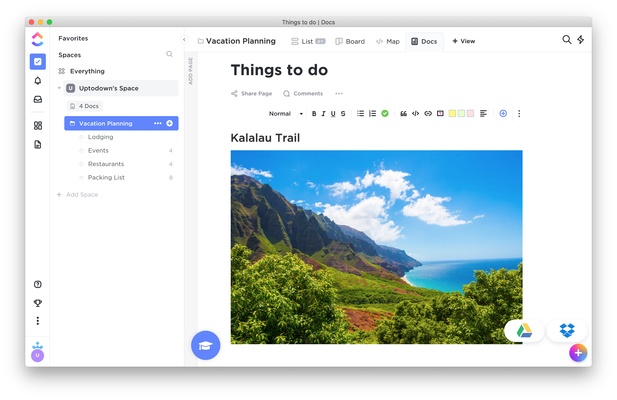
Task: Insert a table with the toolbar icon
Action: pyautogui.click(x=440, y=114)
